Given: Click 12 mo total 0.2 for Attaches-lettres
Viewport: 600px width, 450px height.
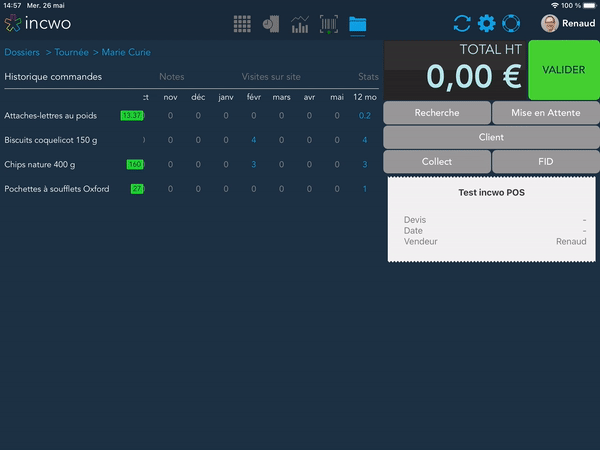Looking at the screenshot, I should (365, 116).
